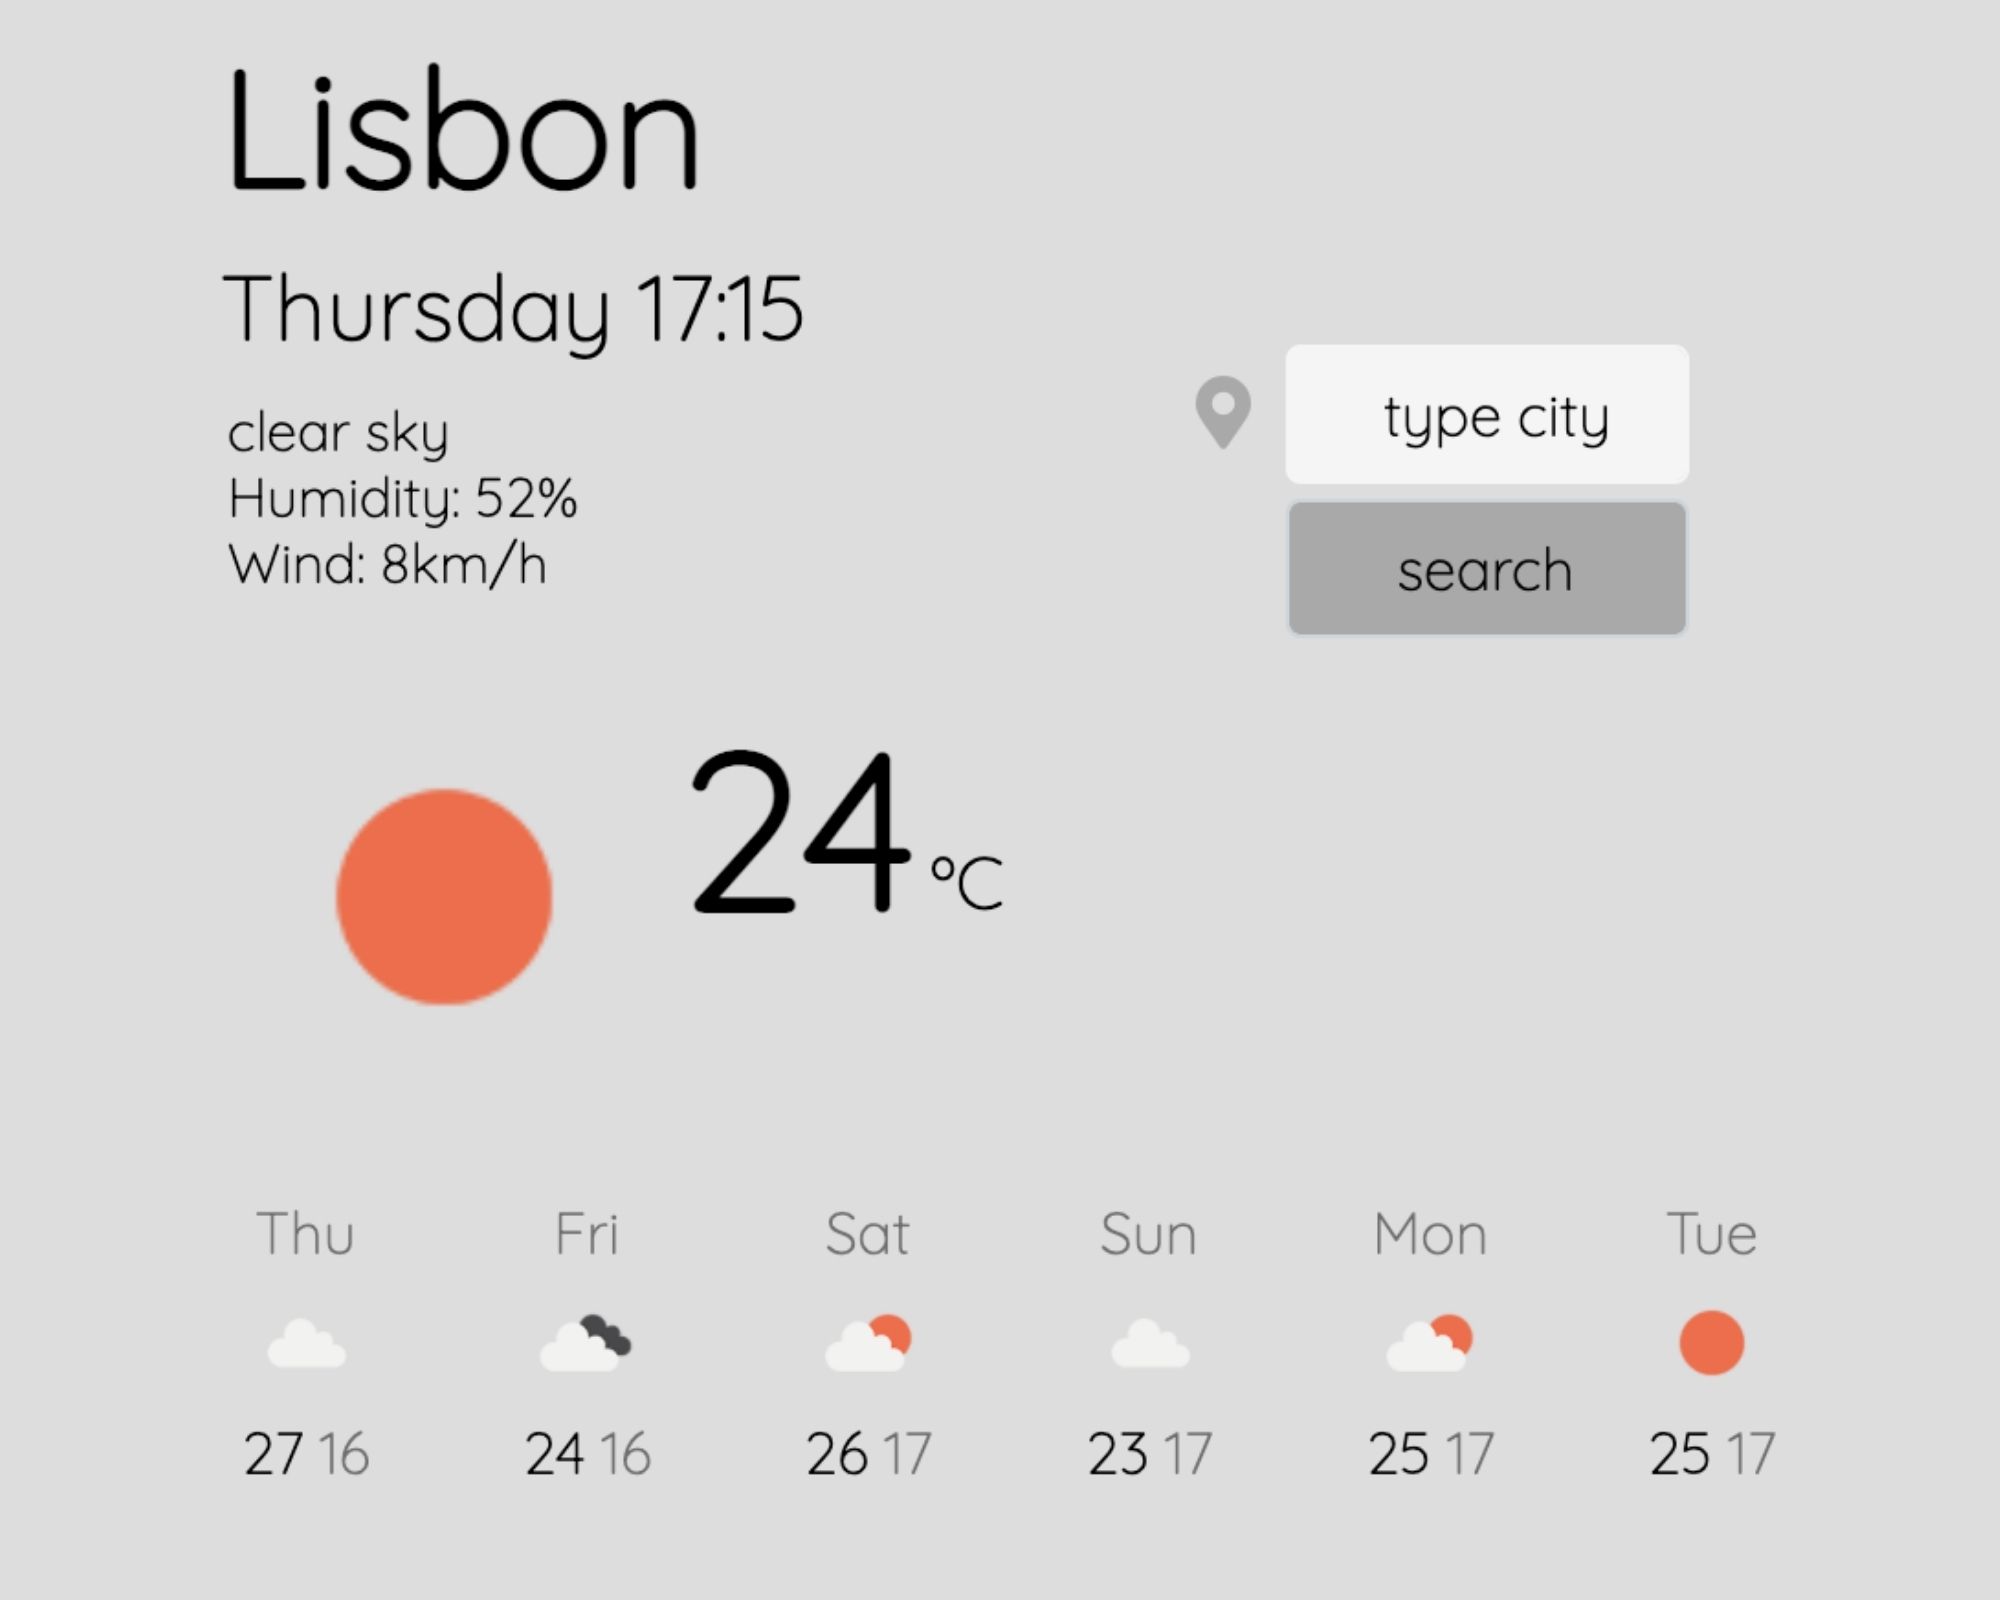Click the full sun icon for Tuesday

coord(1713,1342)
